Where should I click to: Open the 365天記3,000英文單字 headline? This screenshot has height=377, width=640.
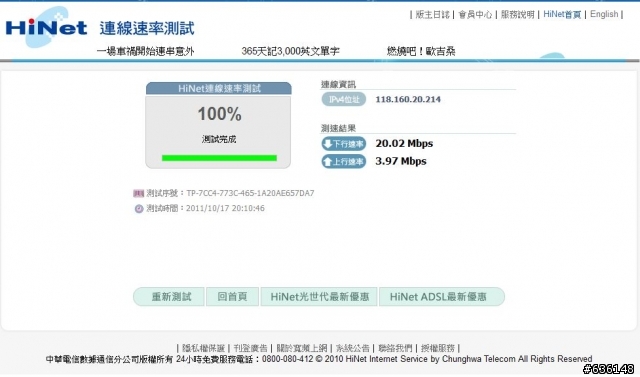(290, 51)
